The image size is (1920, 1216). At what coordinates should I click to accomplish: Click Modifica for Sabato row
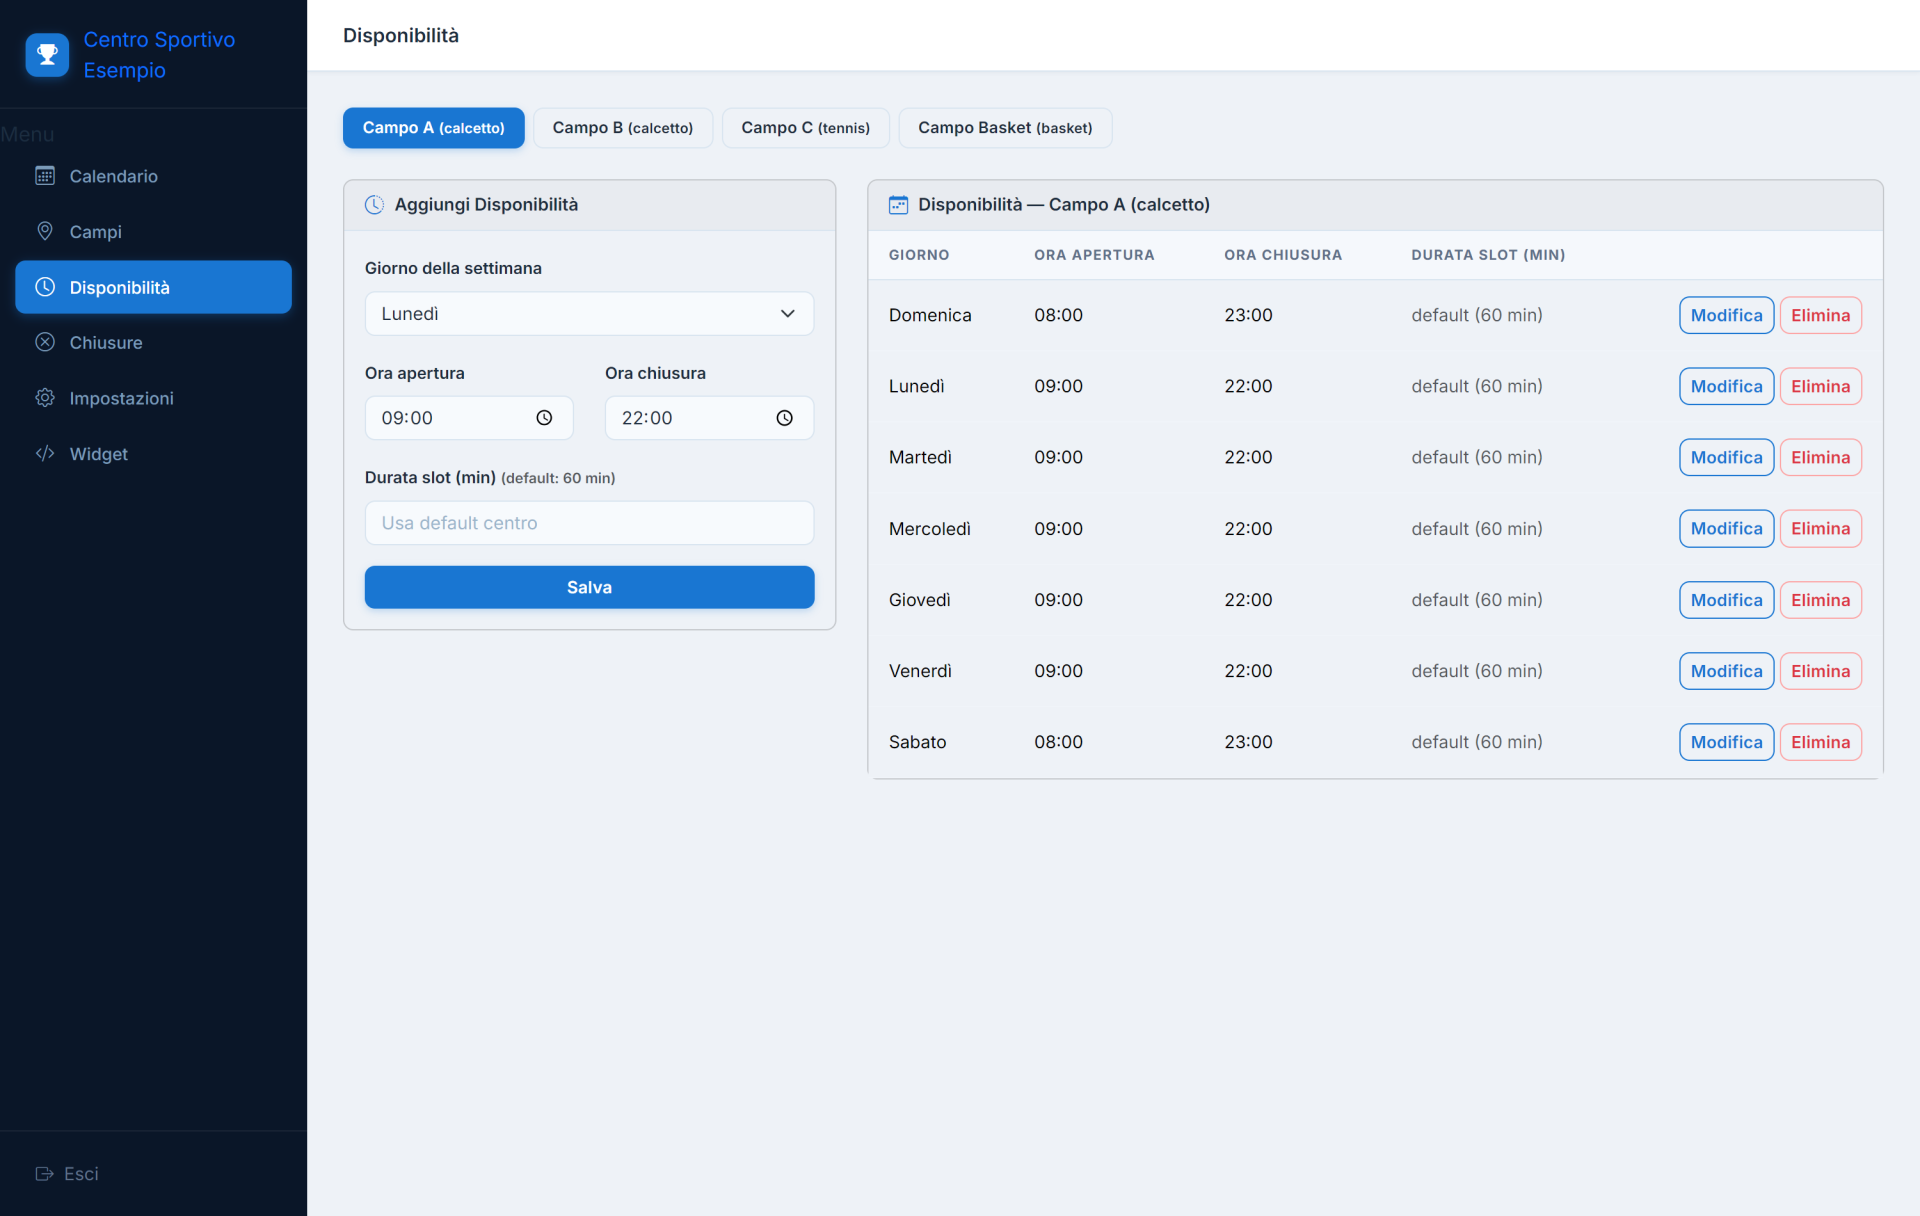click(x=1726, y=742)
